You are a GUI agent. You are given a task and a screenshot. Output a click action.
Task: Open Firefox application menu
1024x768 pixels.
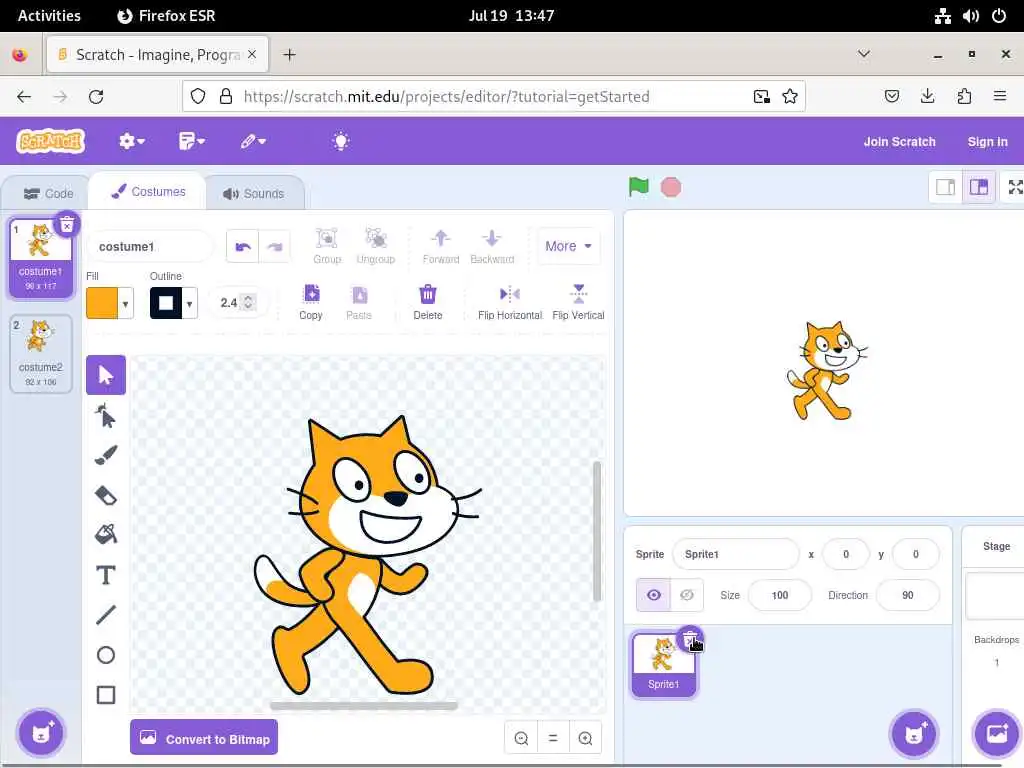coord(999,97)
